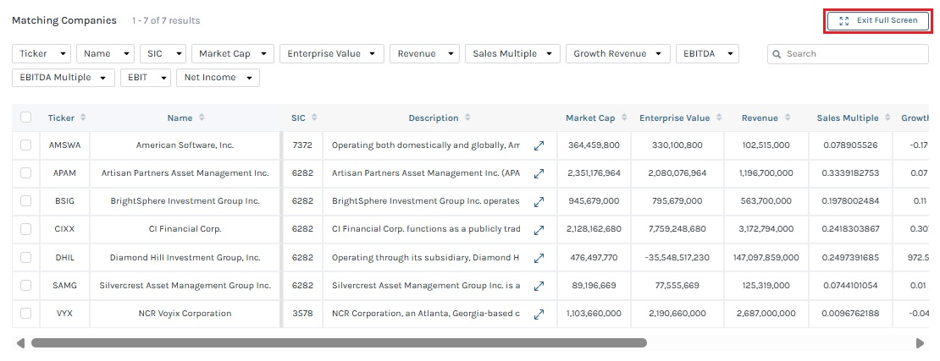Open the Revenue filter dropdown
This screenshot has height=361, width=940.
pyautogui.click(x=424, y=53)
